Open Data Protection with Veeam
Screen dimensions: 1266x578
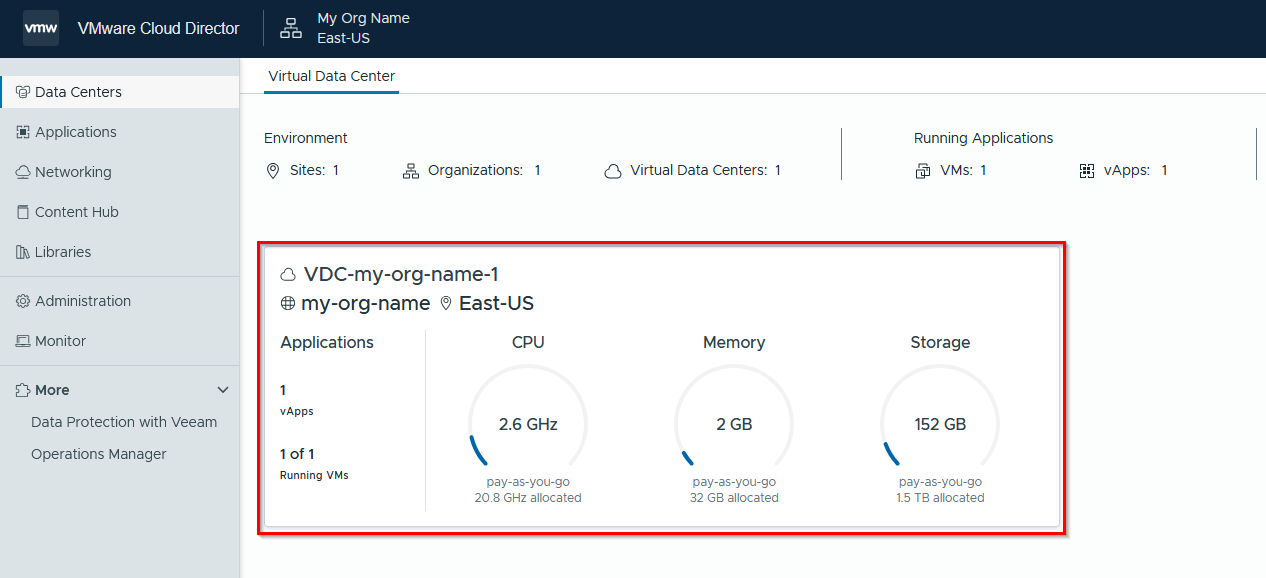[124, 422]
